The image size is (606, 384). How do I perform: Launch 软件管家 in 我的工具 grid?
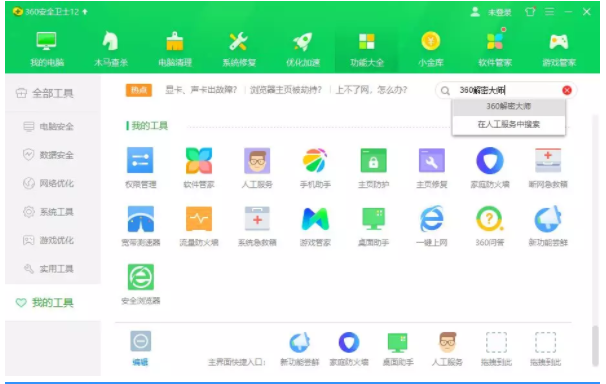[x=199, y=167]
